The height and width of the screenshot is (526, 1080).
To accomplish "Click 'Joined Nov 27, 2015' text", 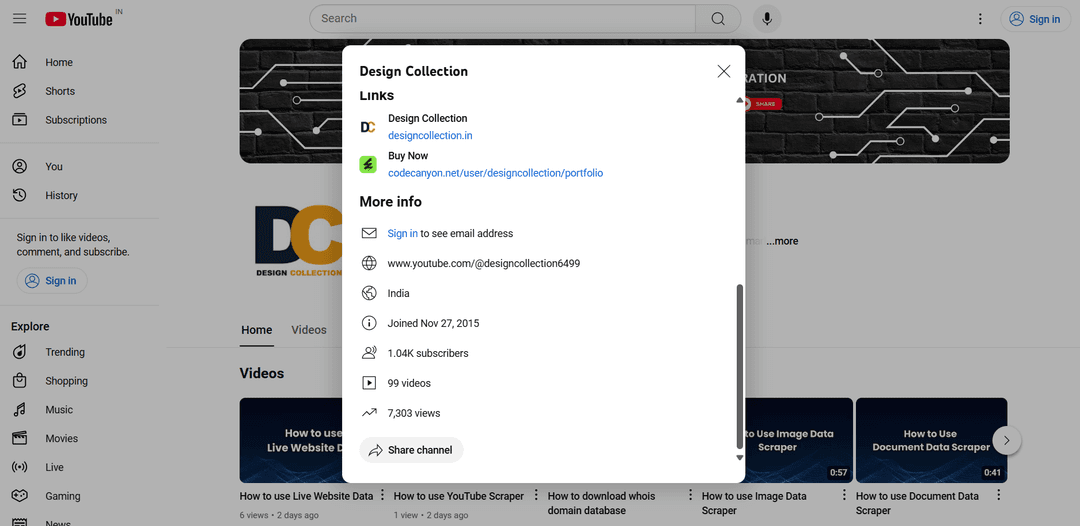I will click(433, 323).
